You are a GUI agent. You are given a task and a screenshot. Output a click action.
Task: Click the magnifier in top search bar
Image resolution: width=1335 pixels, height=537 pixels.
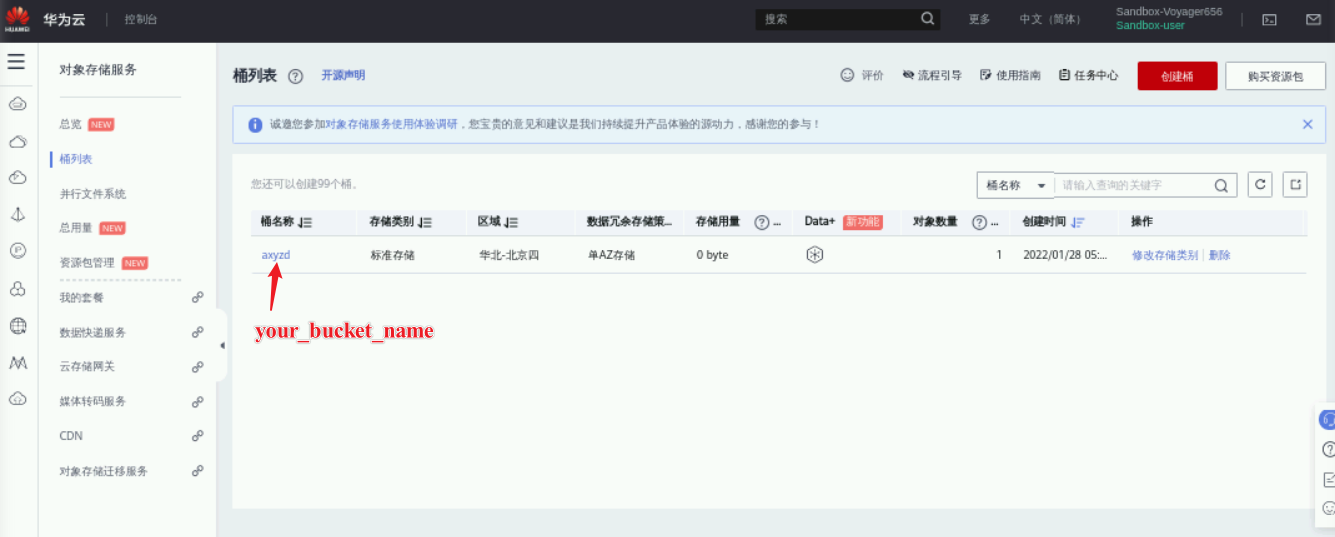pyautogui.click(x=928, y=19)
